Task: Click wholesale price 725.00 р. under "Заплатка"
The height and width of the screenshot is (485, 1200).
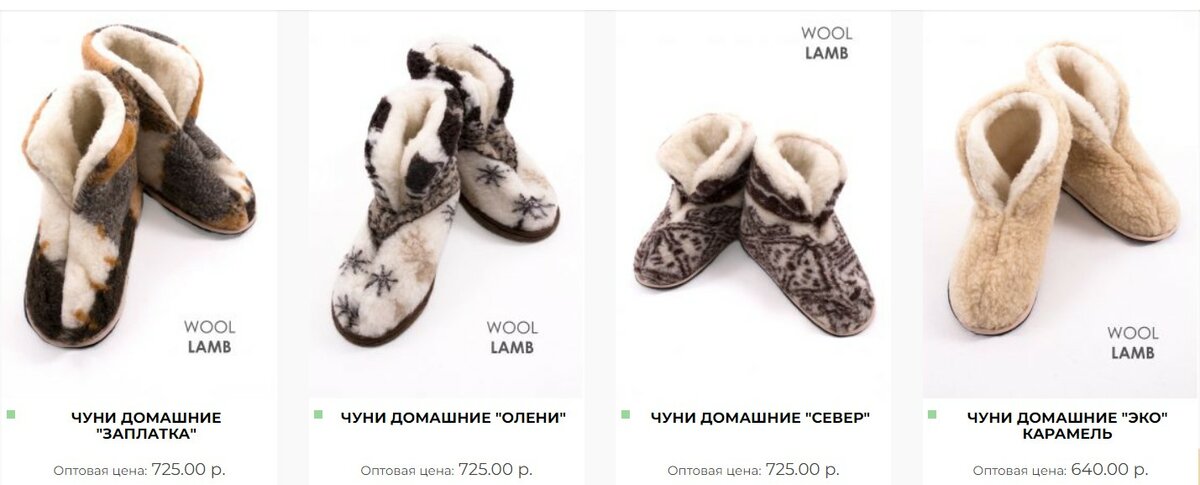Action: click(188, 469)
